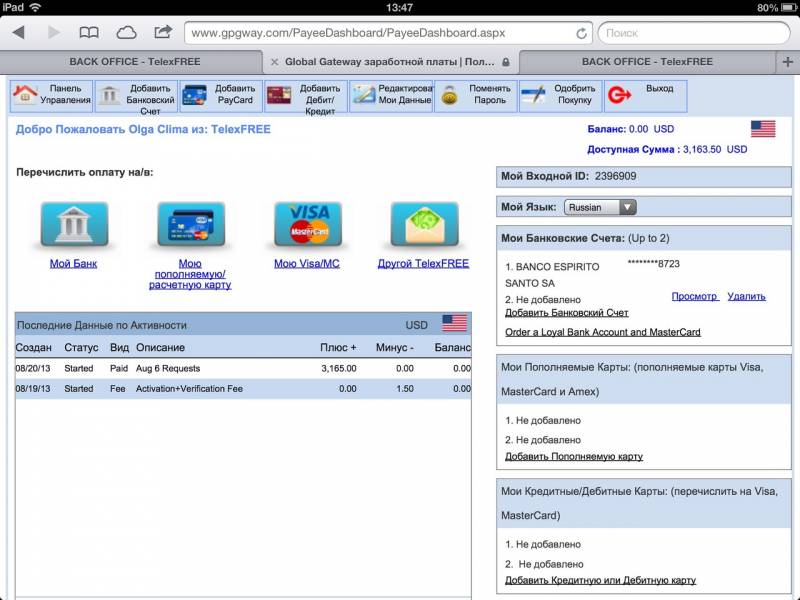Open the Russian language dropdown
800x600 pixels.
click(x=600, y=207)
